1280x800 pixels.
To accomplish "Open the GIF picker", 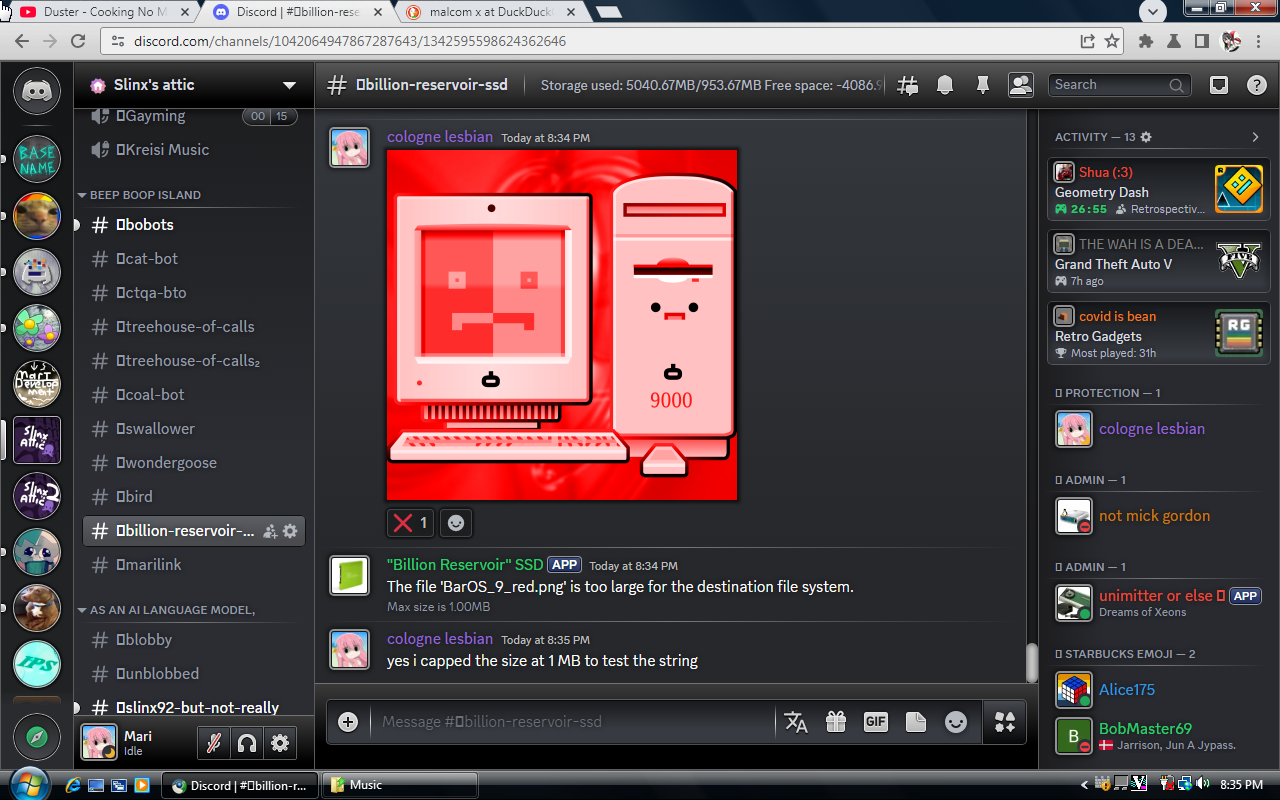I will pyautogui.click(x=875, y=722).
